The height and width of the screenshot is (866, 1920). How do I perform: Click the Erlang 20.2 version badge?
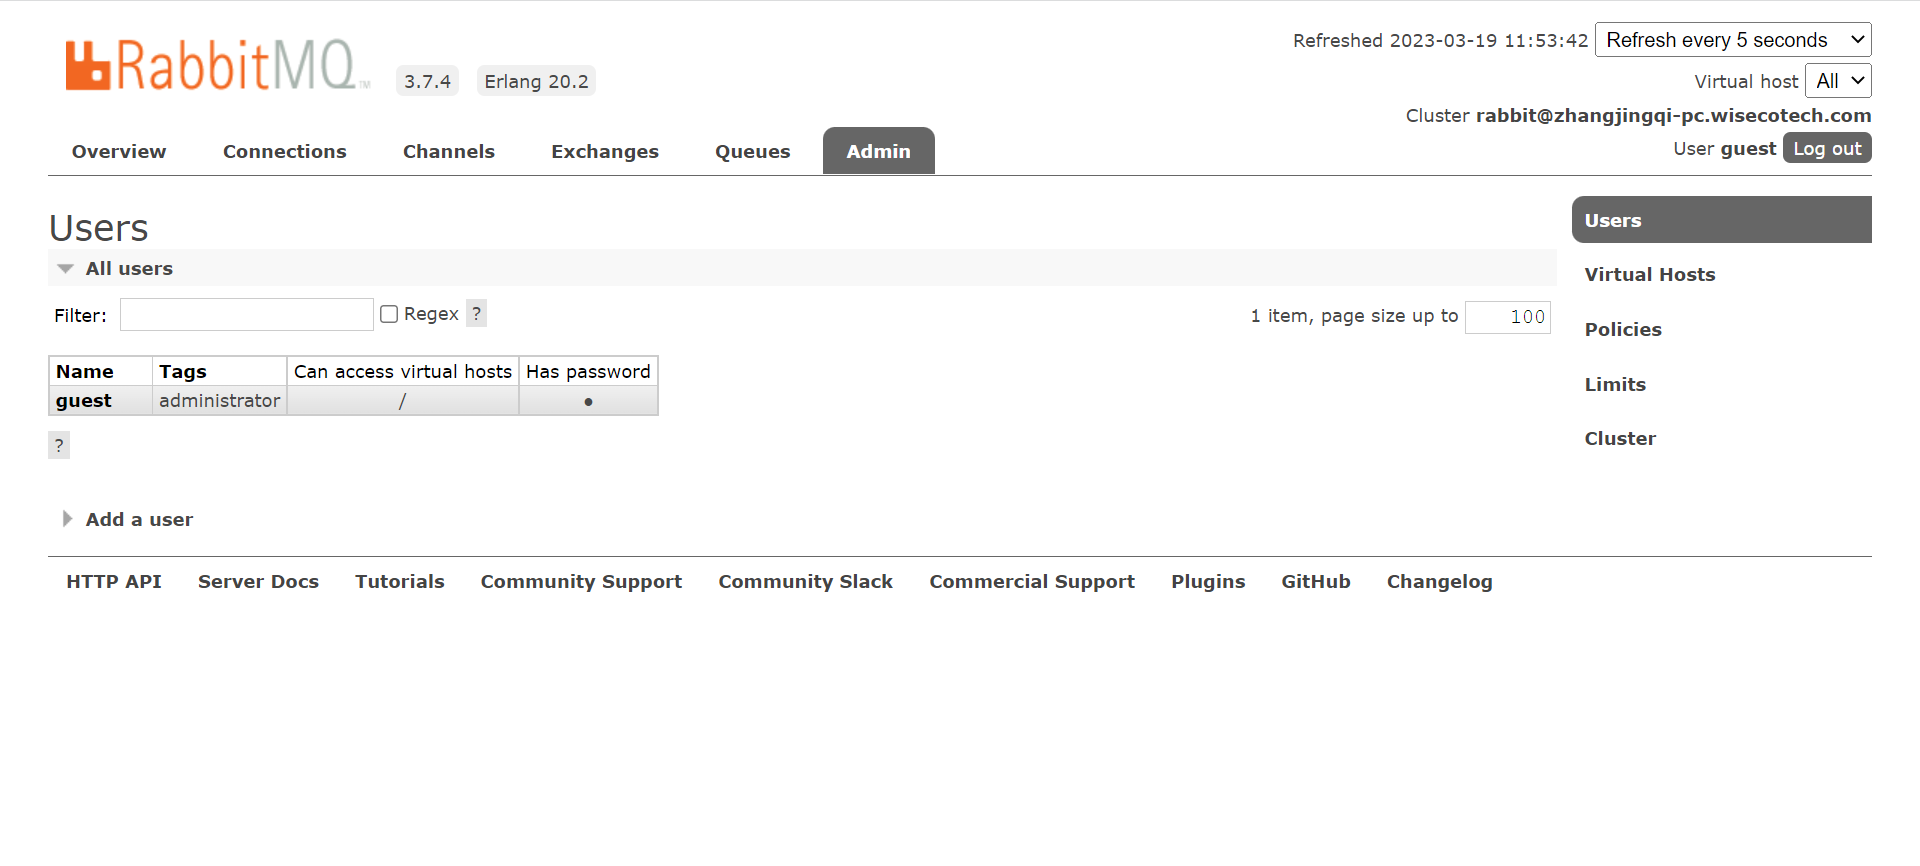tap(536, 81)
